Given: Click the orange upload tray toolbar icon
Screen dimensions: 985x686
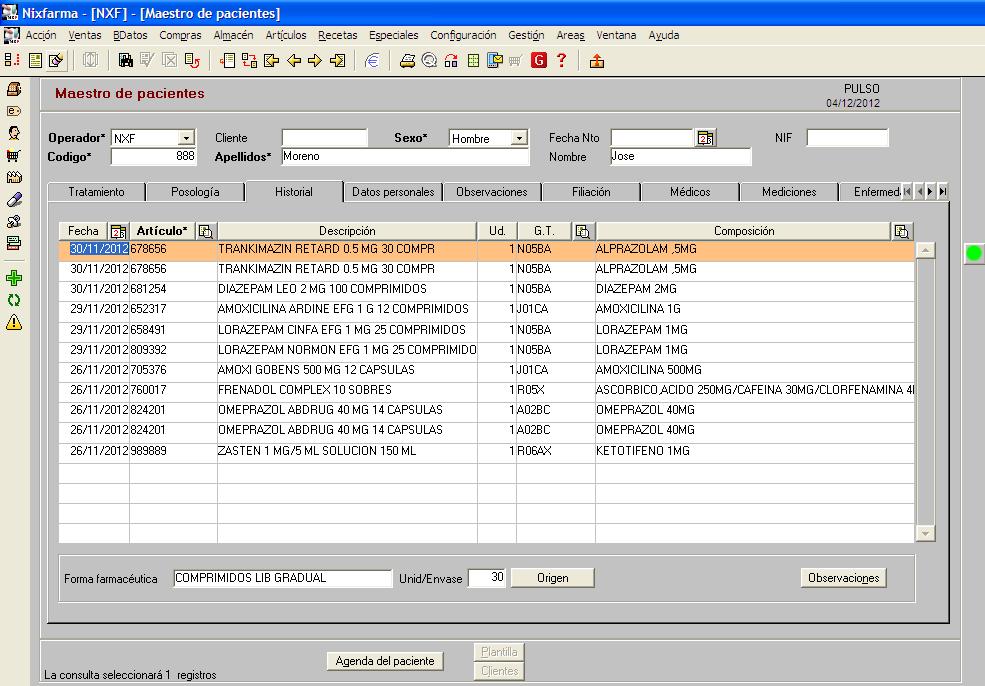Looking at the screenshot, I should coord(597,61).
